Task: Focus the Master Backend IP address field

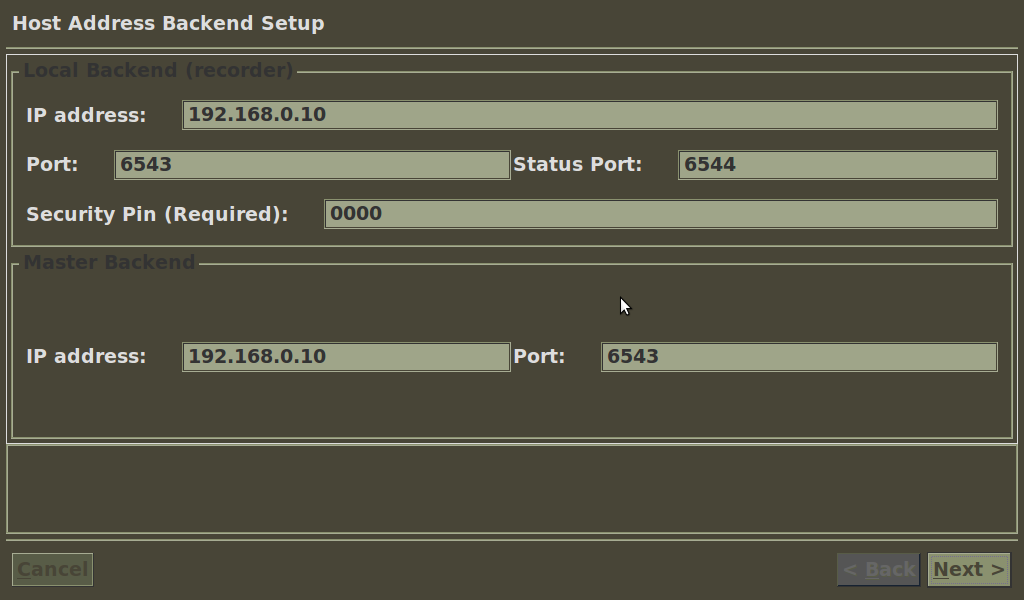Action: pos(346,357)
